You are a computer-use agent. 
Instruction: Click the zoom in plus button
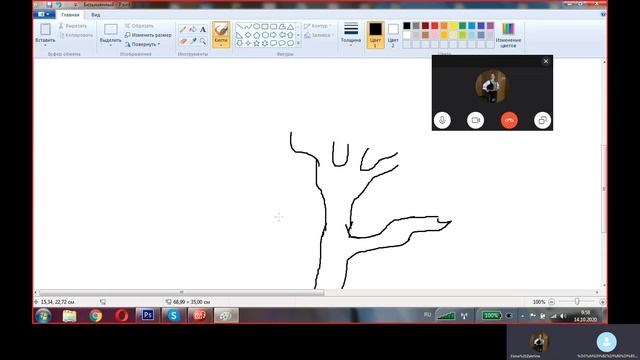[602, 302]
